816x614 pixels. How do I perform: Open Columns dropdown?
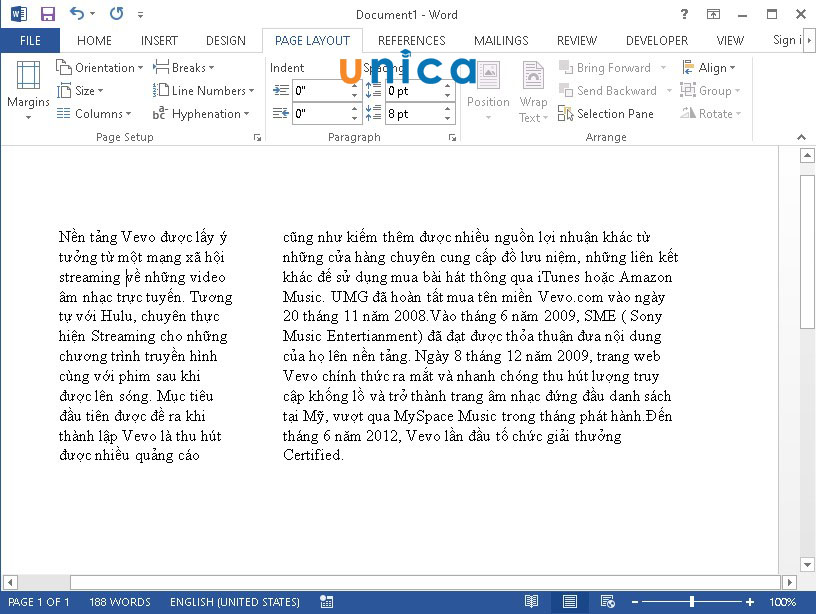pos(94,113)
